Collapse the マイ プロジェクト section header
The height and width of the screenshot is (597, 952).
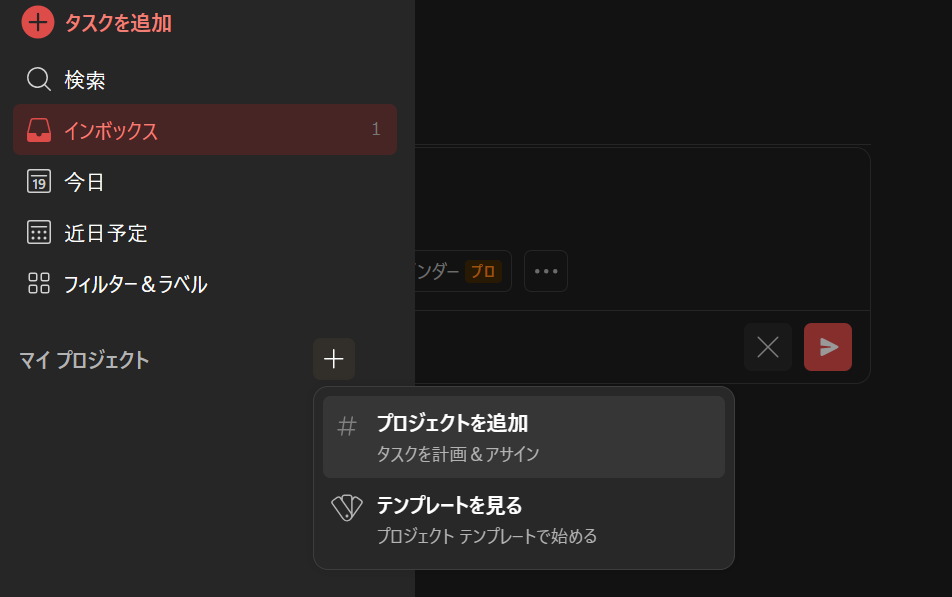84,360
